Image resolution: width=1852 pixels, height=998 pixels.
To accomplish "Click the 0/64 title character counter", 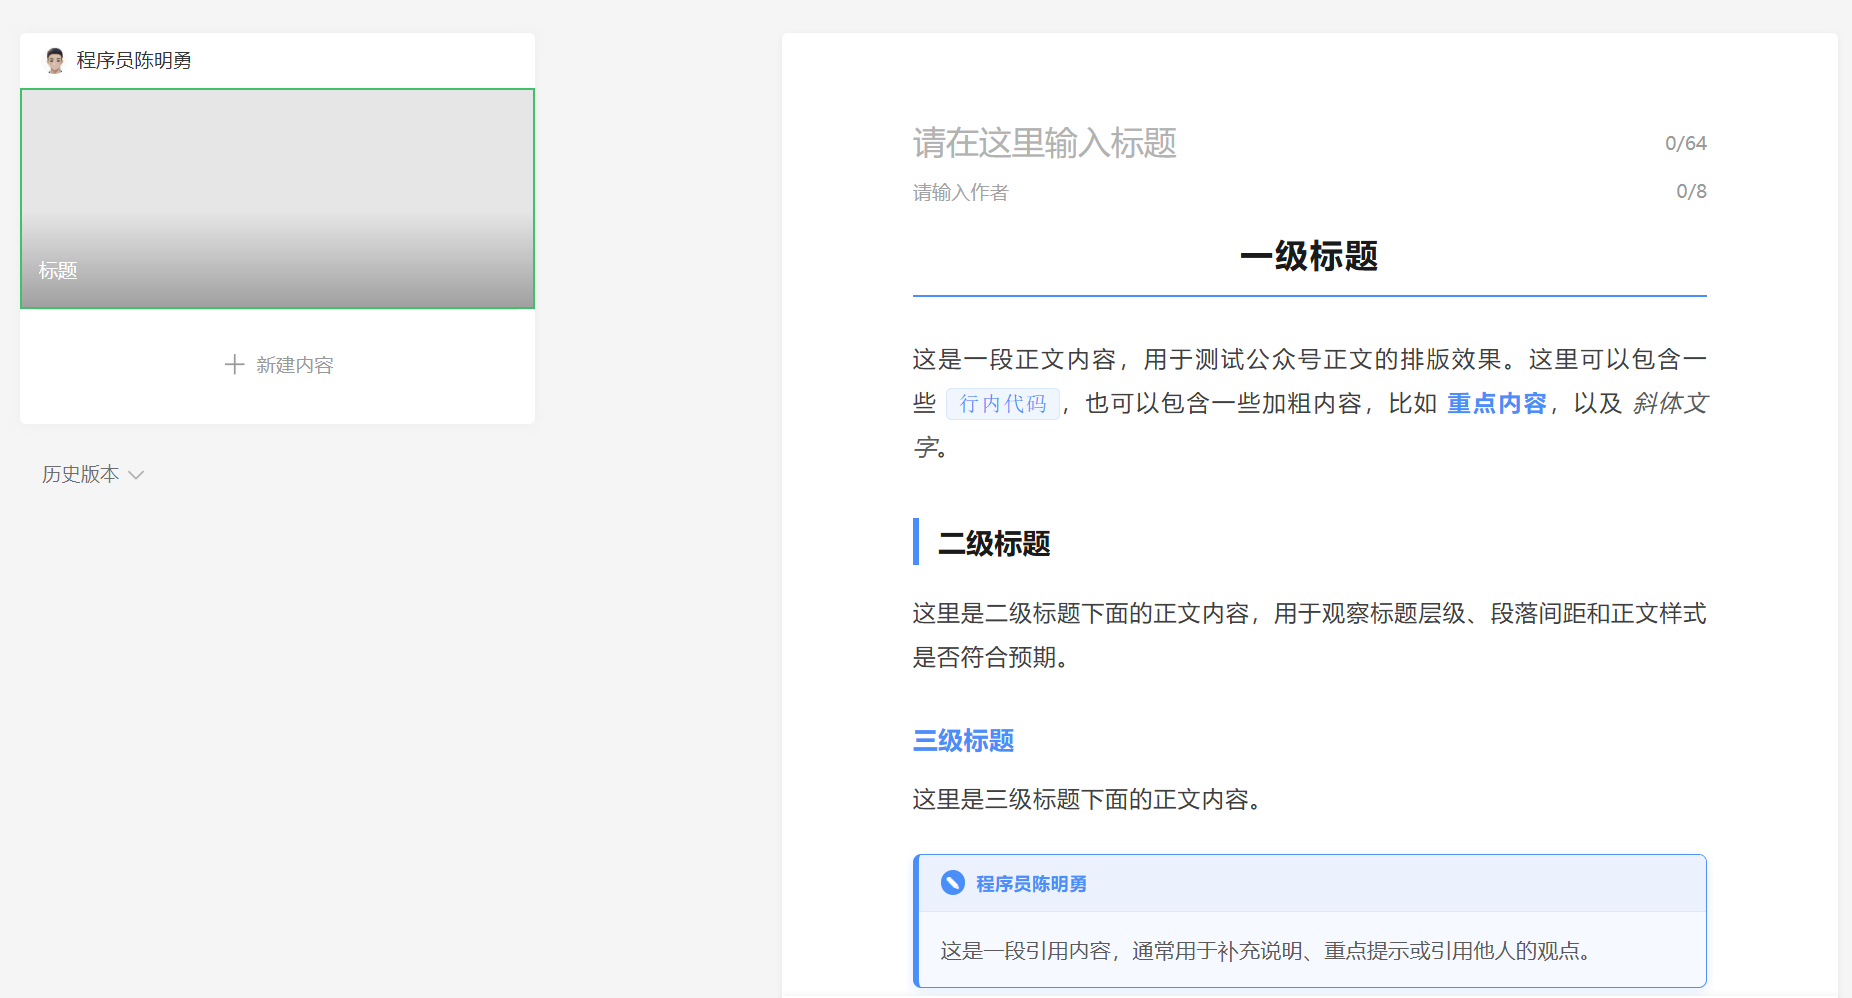I will [1685, 144].
